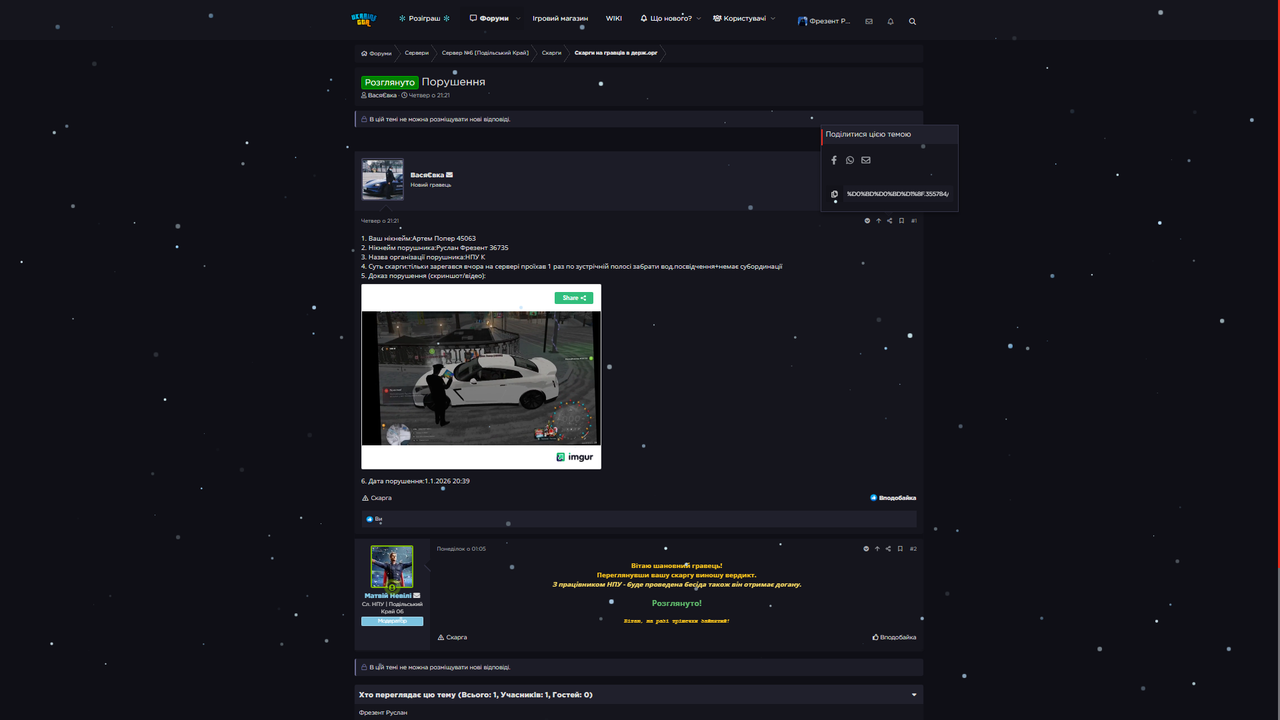1280x720 pixels.
Task: Go to Скарги breadcrumb
Action: point(552,53)
